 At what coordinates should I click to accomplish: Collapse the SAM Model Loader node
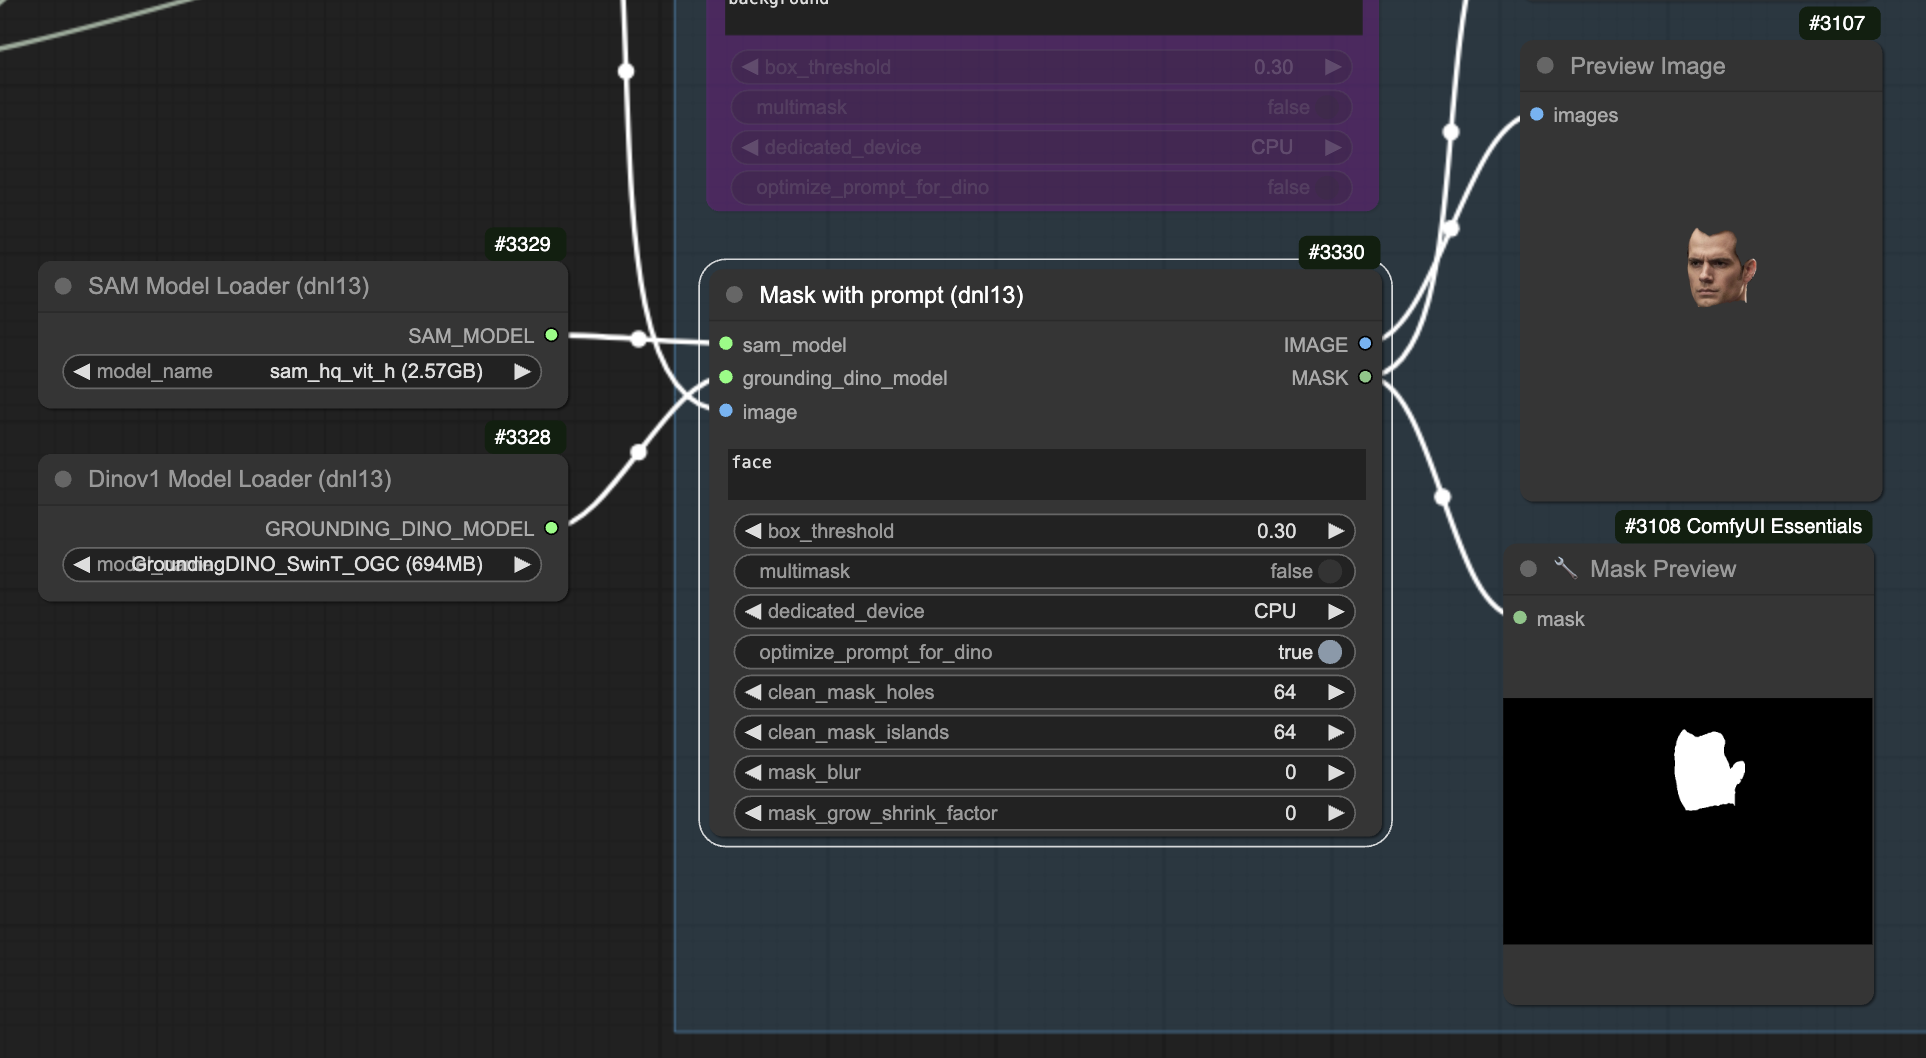pos(62,286)
